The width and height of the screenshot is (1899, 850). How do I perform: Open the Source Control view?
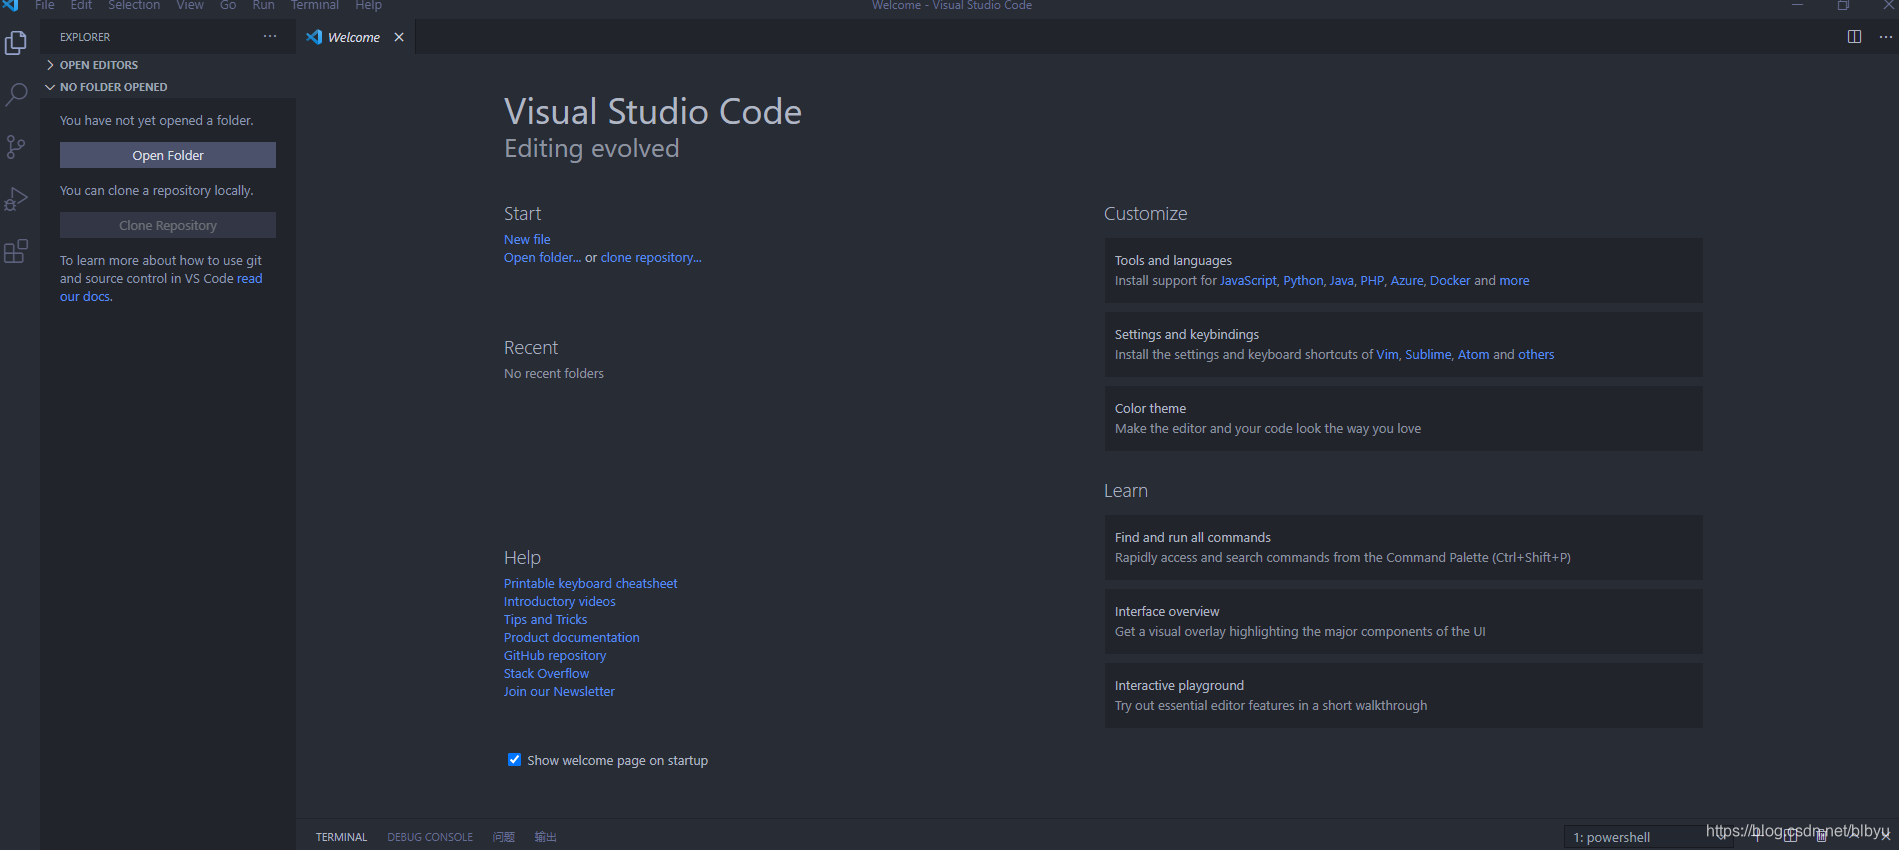(16, 147)
